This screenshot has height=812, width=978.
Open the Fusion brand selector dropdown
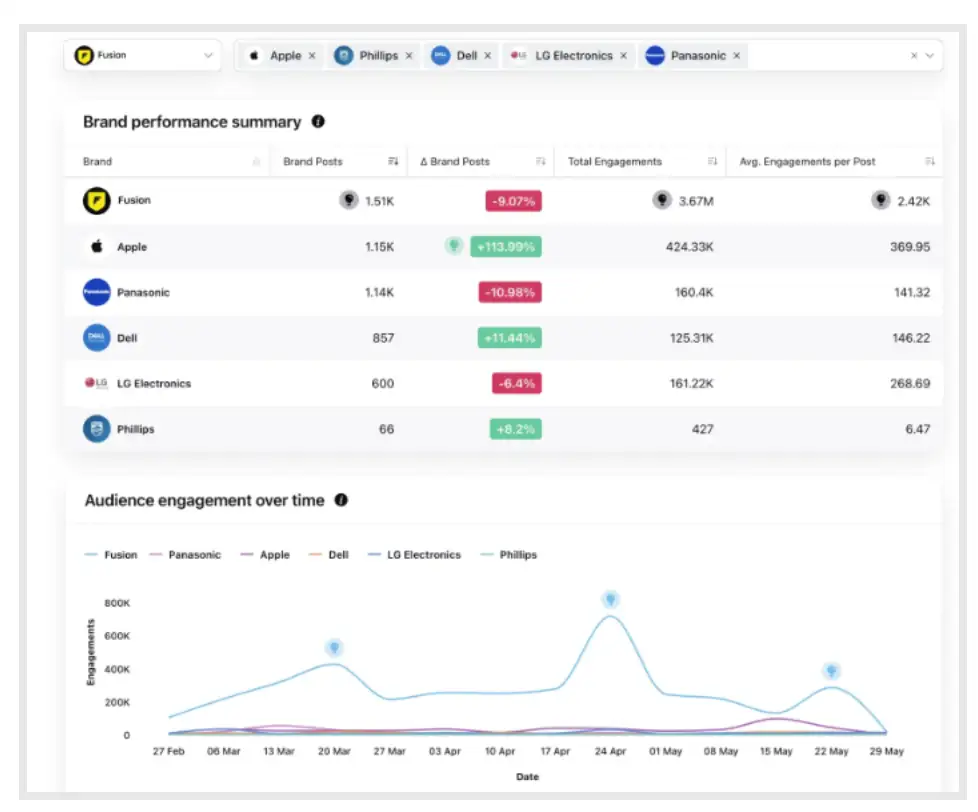coord(143,56)
